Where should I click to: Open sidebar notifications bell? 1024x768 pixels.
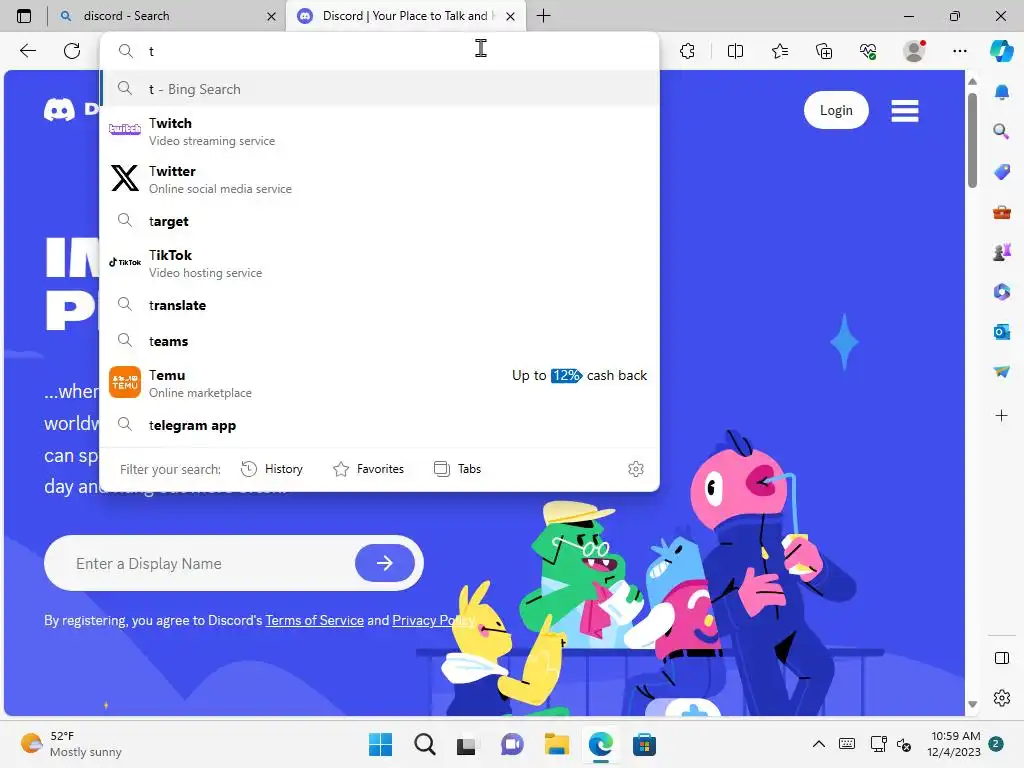(1002, 92)
